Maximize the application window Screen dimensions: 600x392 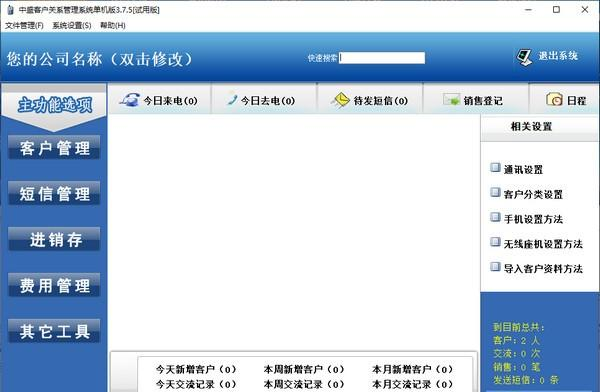coord(556,10)
